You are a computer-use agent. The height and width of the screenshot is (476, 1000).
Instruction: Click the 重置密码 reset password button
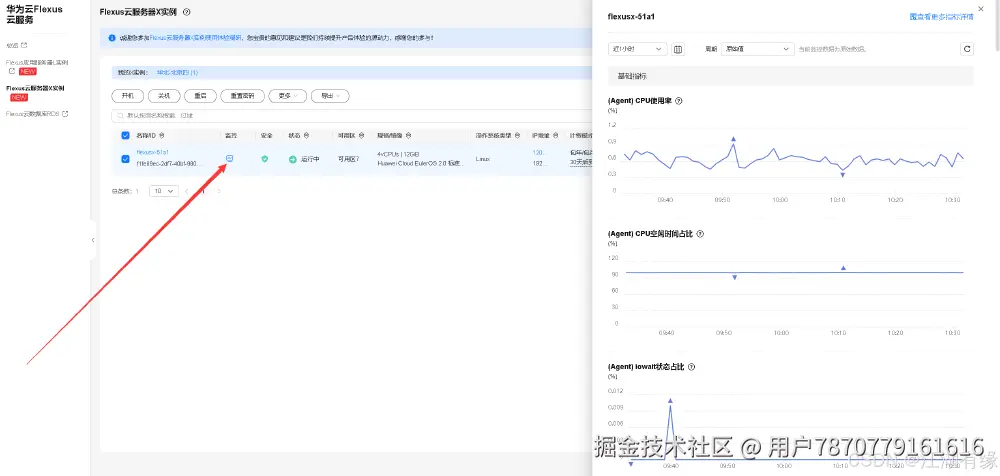[x=242, y=96]
